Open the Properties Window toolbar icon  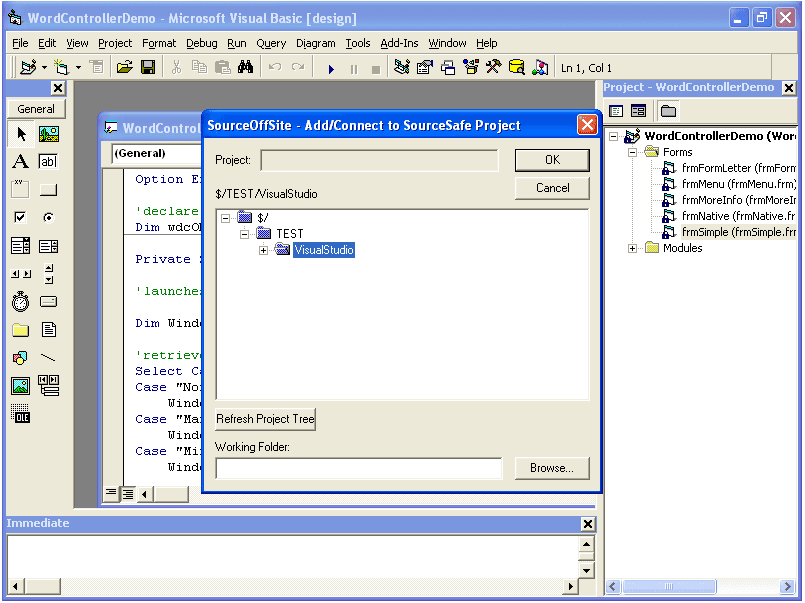(425, 67)
